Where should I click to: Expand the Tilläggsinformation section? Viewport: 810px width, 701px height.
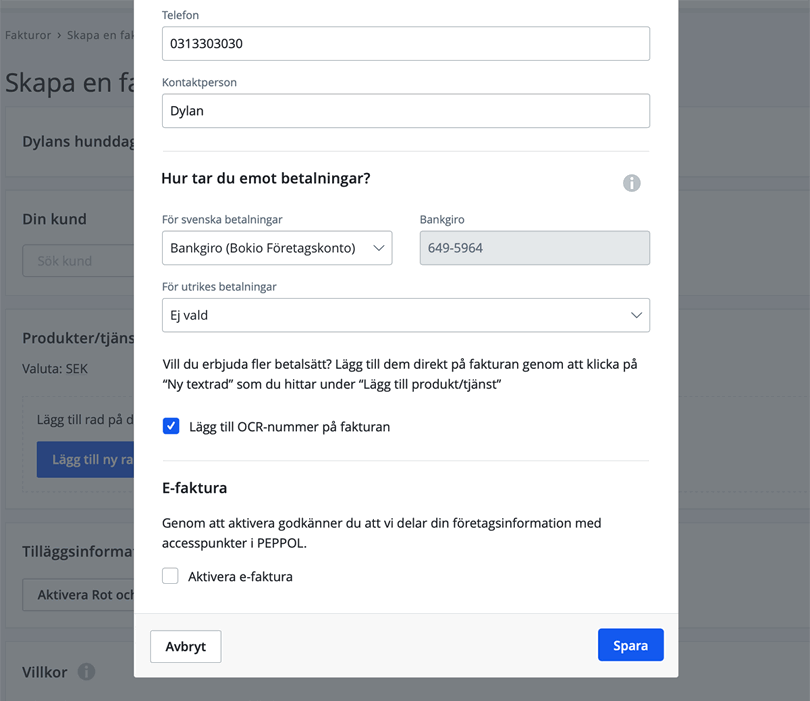[66, 551]
